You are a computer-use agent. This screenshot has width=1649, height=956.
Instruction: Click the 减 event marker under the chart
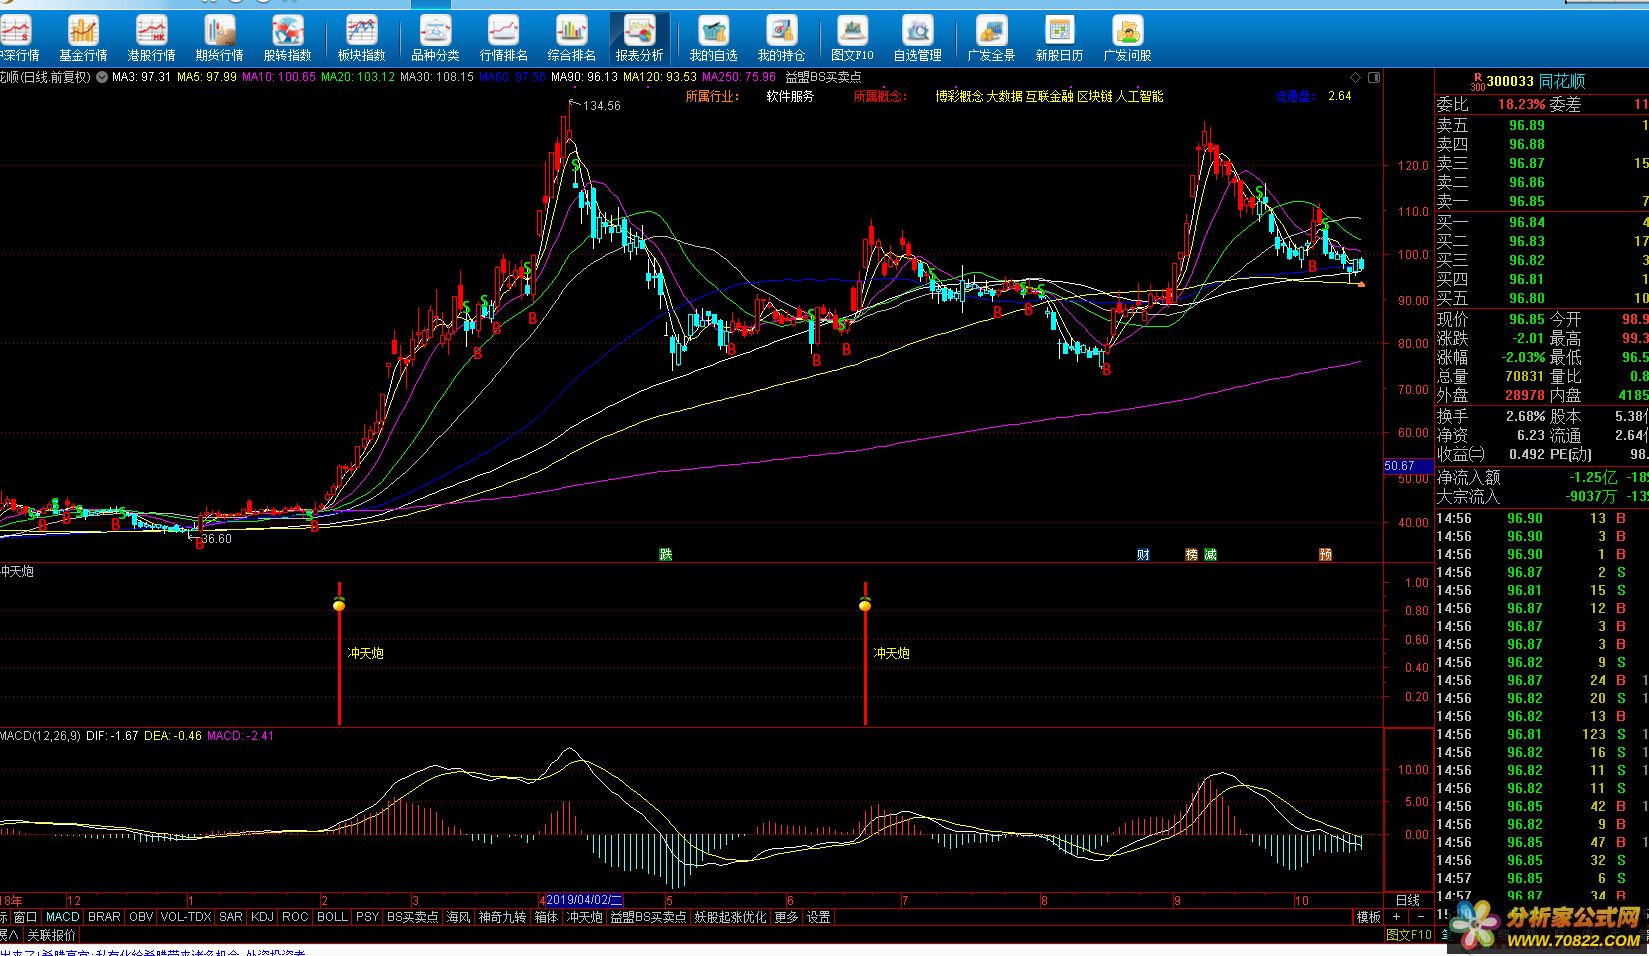click(x=1210, y=554)
